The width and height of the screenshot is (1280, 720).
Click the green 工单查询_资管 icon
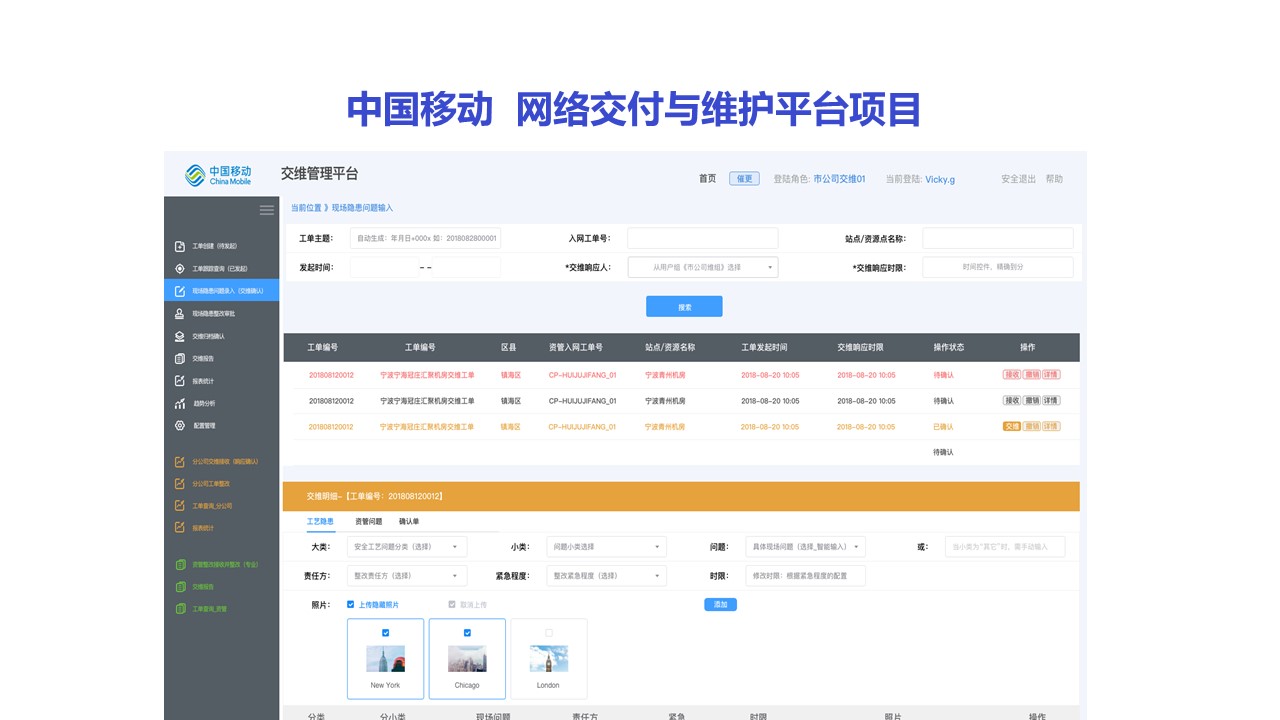(x=180, y=608)
